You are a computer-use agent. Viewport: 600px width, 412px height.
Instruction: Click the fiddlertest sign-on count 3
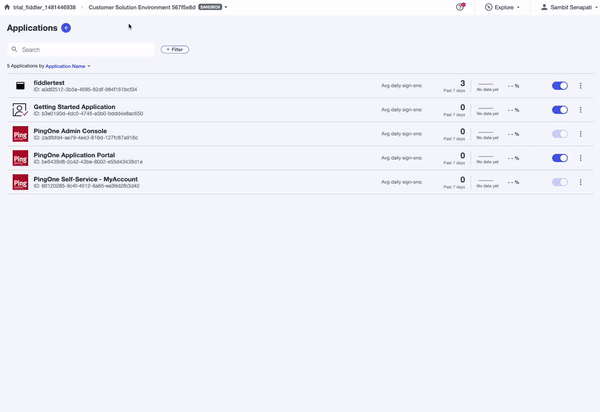[x=462, y=83]
